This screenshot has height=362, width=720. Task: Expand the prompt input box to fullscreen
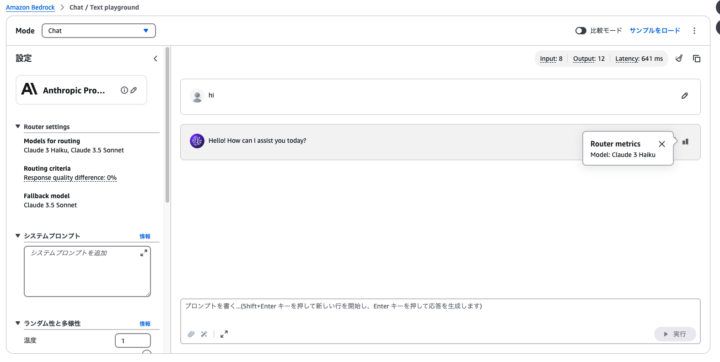tap(224, 334)
